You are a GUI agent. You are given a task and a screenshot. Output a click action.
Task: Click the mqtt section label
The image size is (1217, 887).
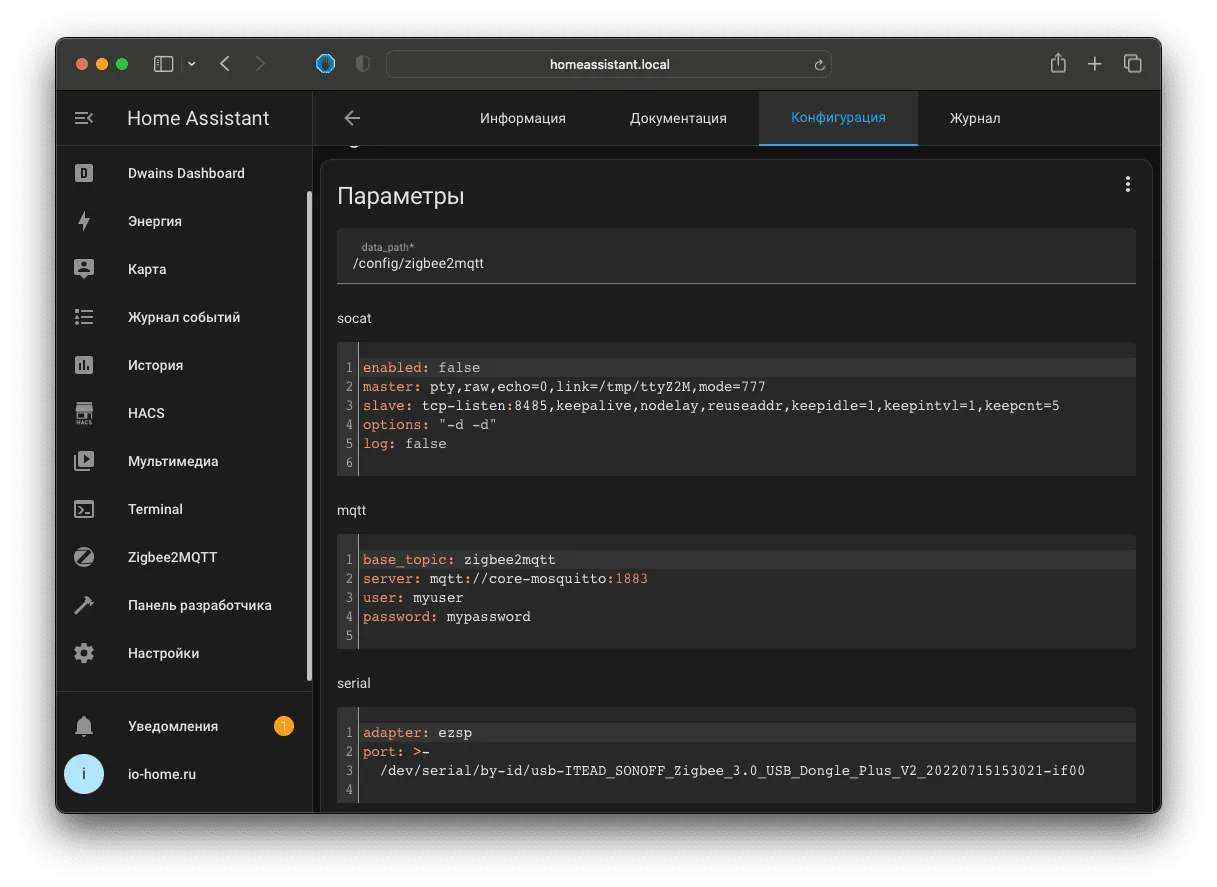352,510
